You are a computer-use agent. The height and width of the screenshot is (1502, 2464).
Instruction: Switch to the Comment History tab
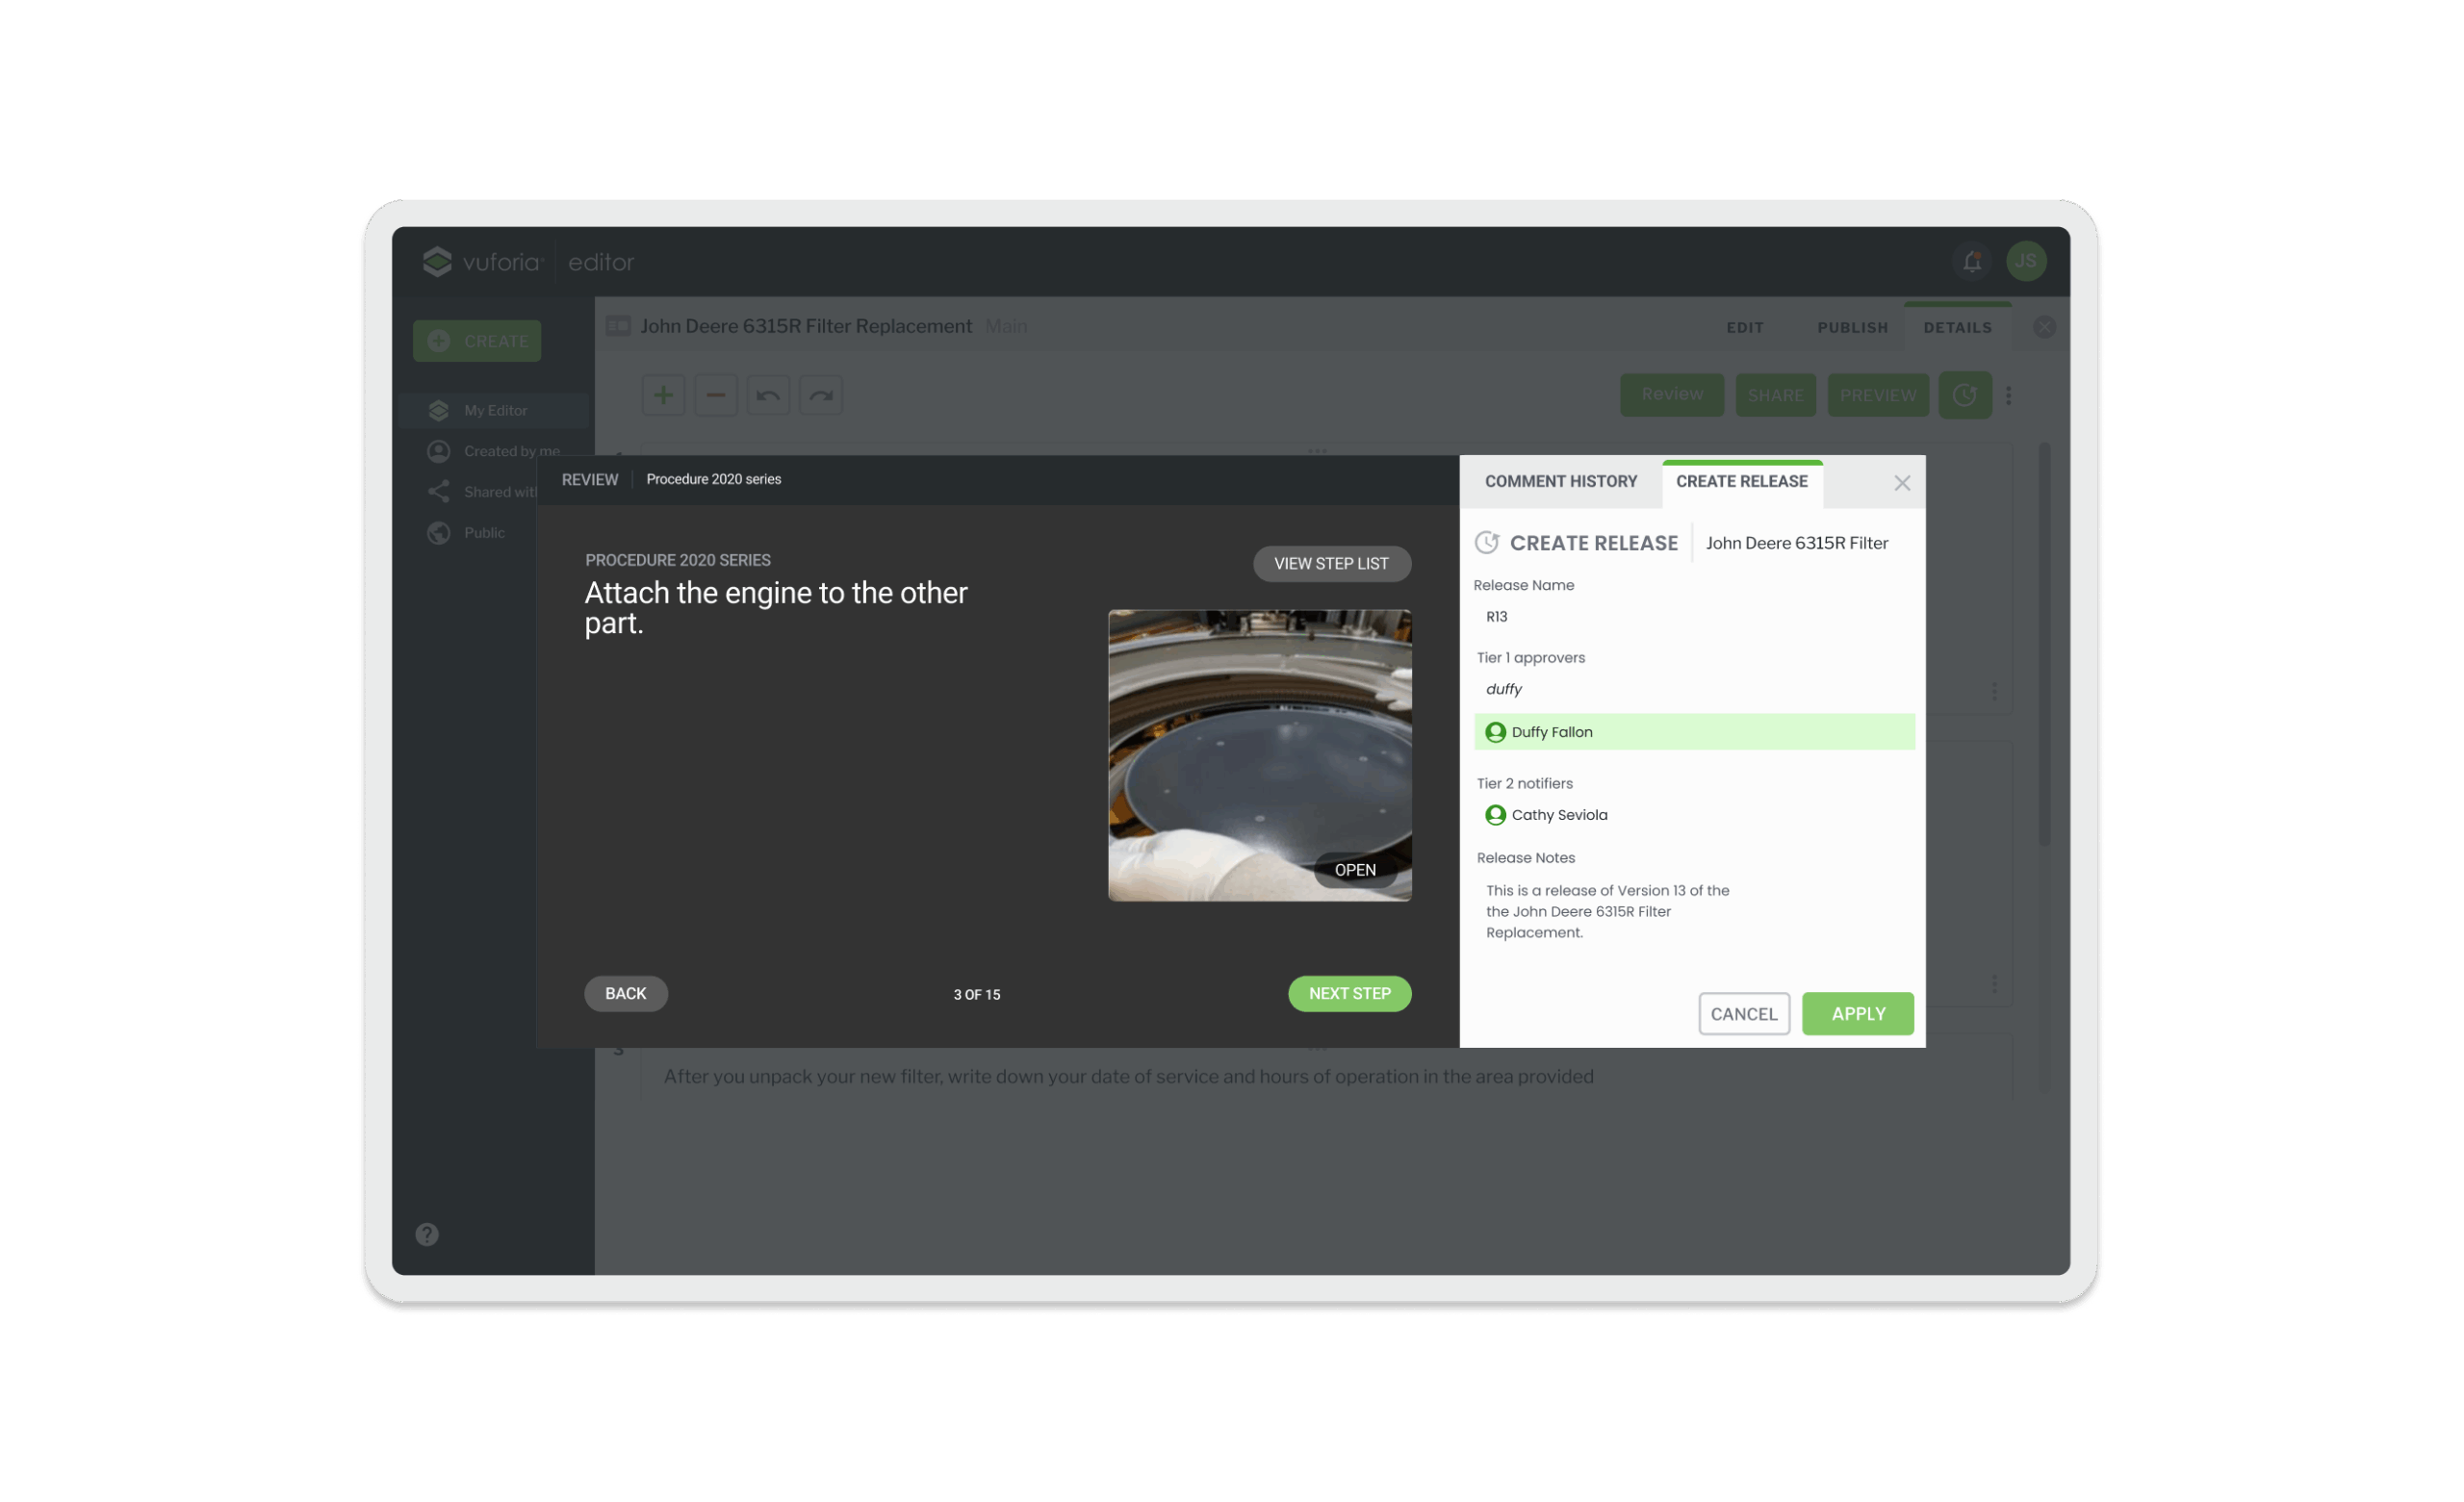coord(1560,481)
